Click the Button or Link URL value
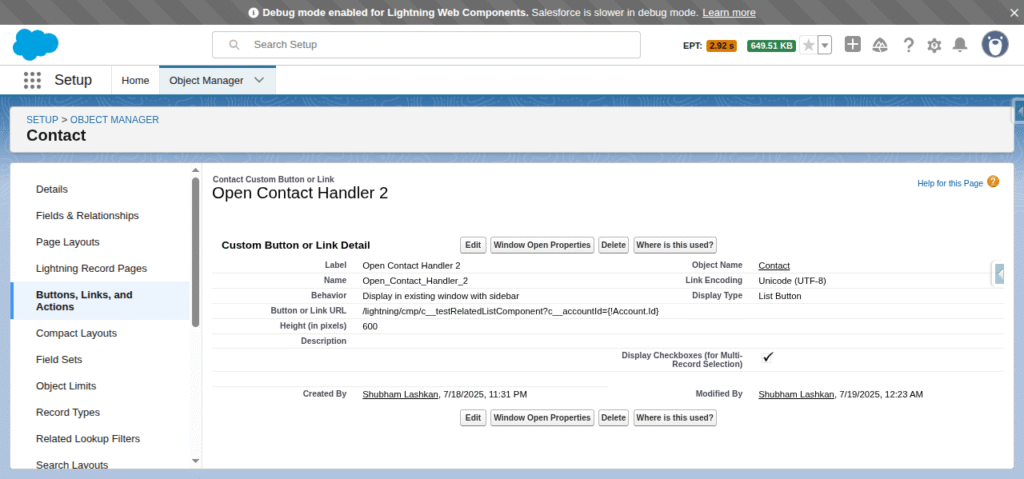The height and width of the screenshot is (479, 1024). coord(511,311)
